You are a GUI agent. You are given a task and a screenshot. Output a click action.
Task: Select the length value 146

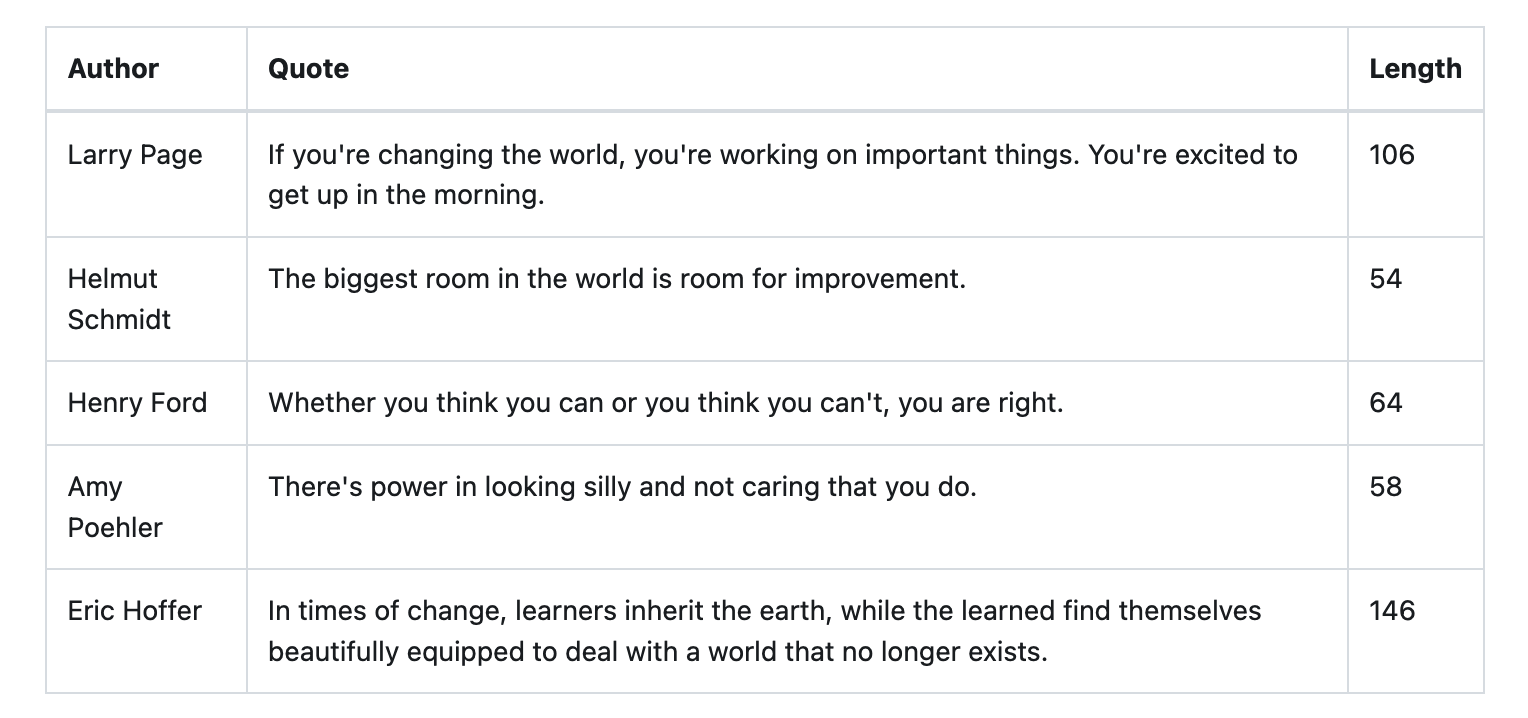tap(1392, 611)
